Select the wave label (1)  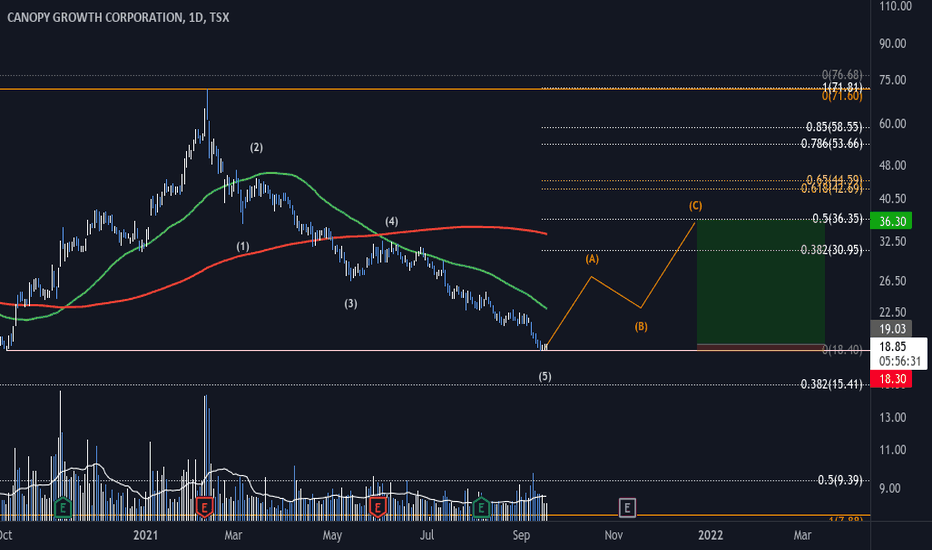243,246
